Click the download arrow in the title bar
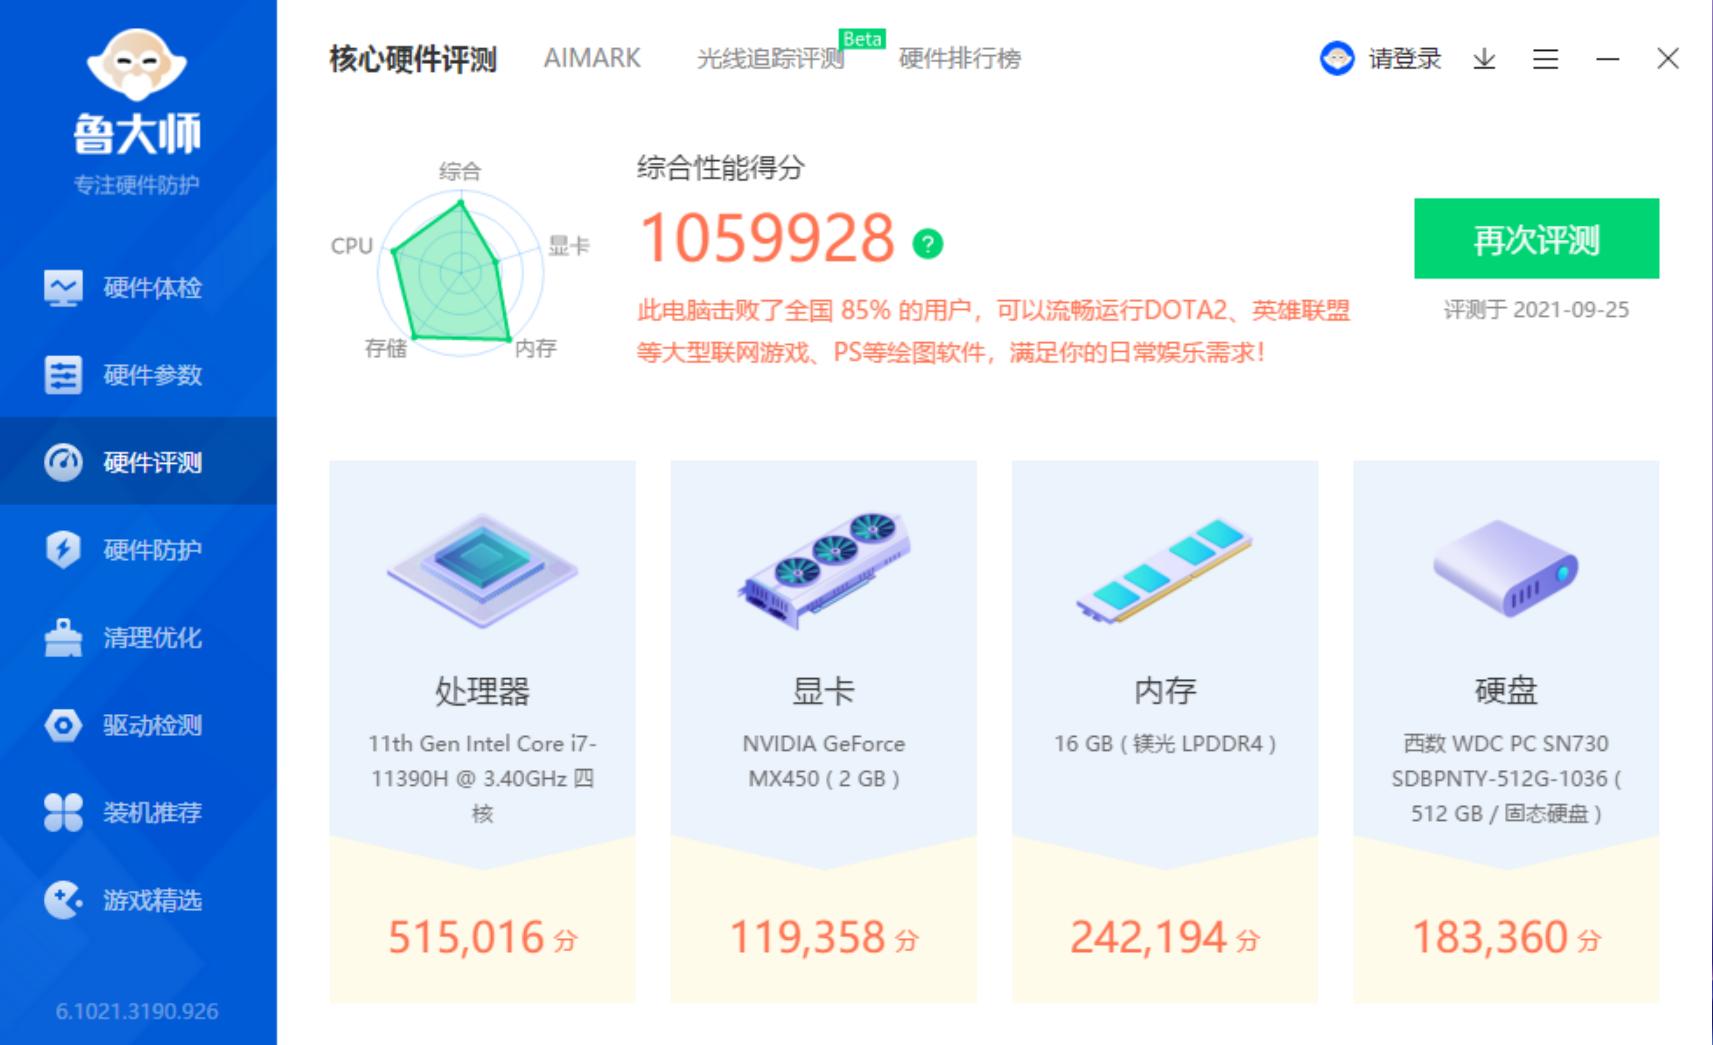Viewport: 1713px width, 1045px height. (1484, 60)
